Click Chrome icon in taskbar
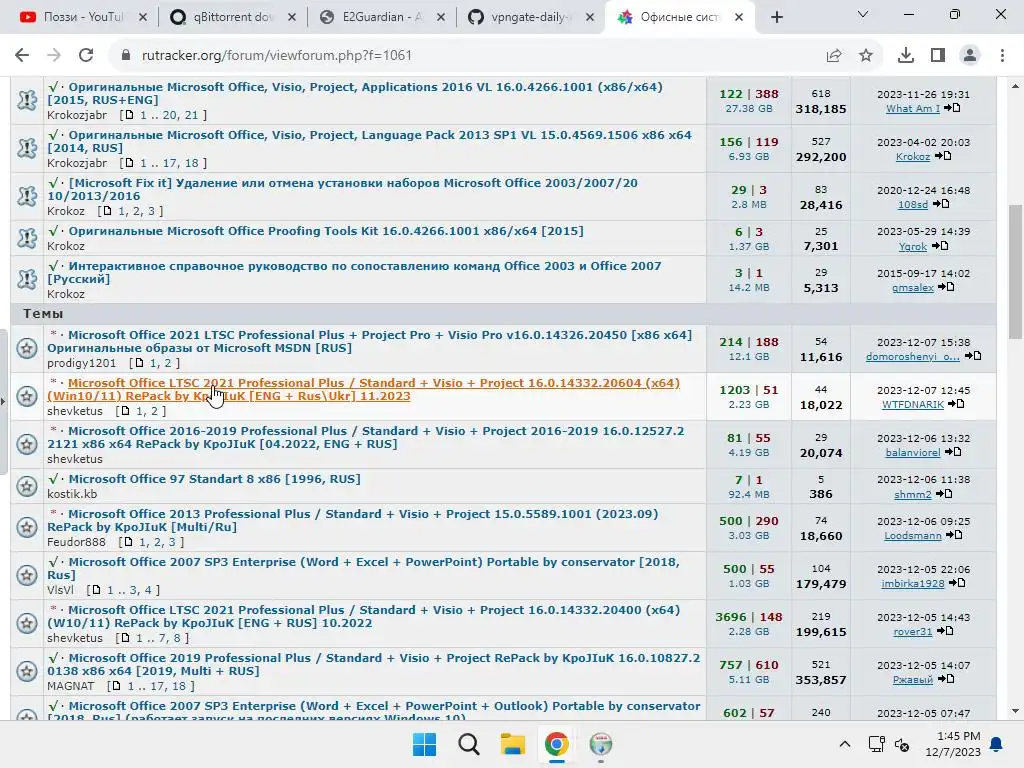The image size is (1024, 768). pos(556,744)
